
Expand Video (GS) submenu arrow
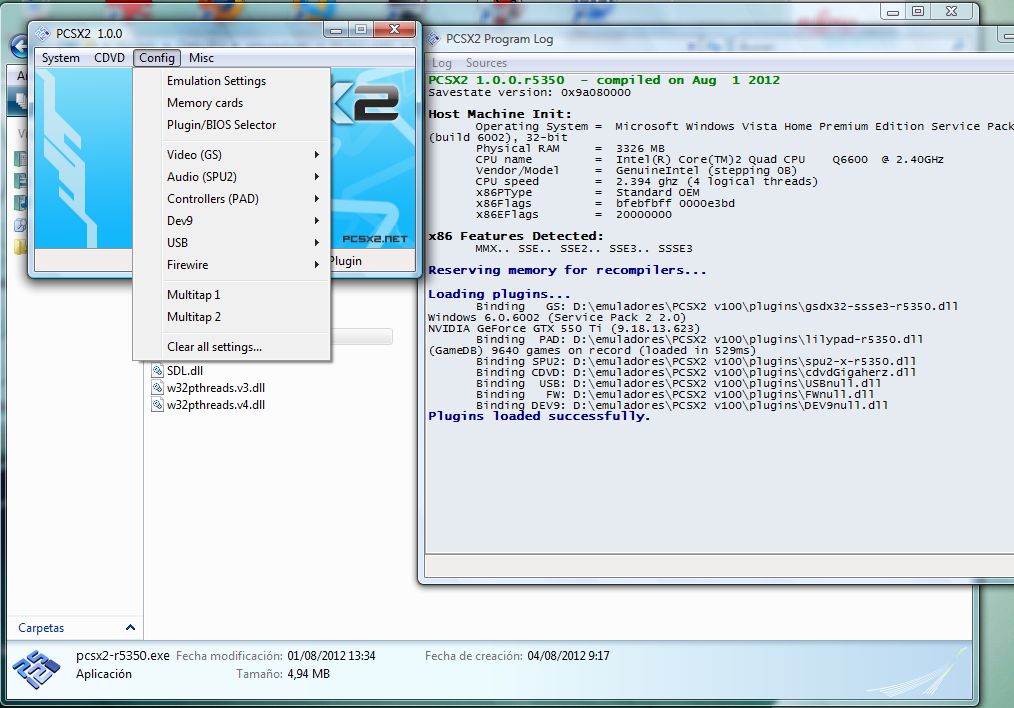[317, 155]
